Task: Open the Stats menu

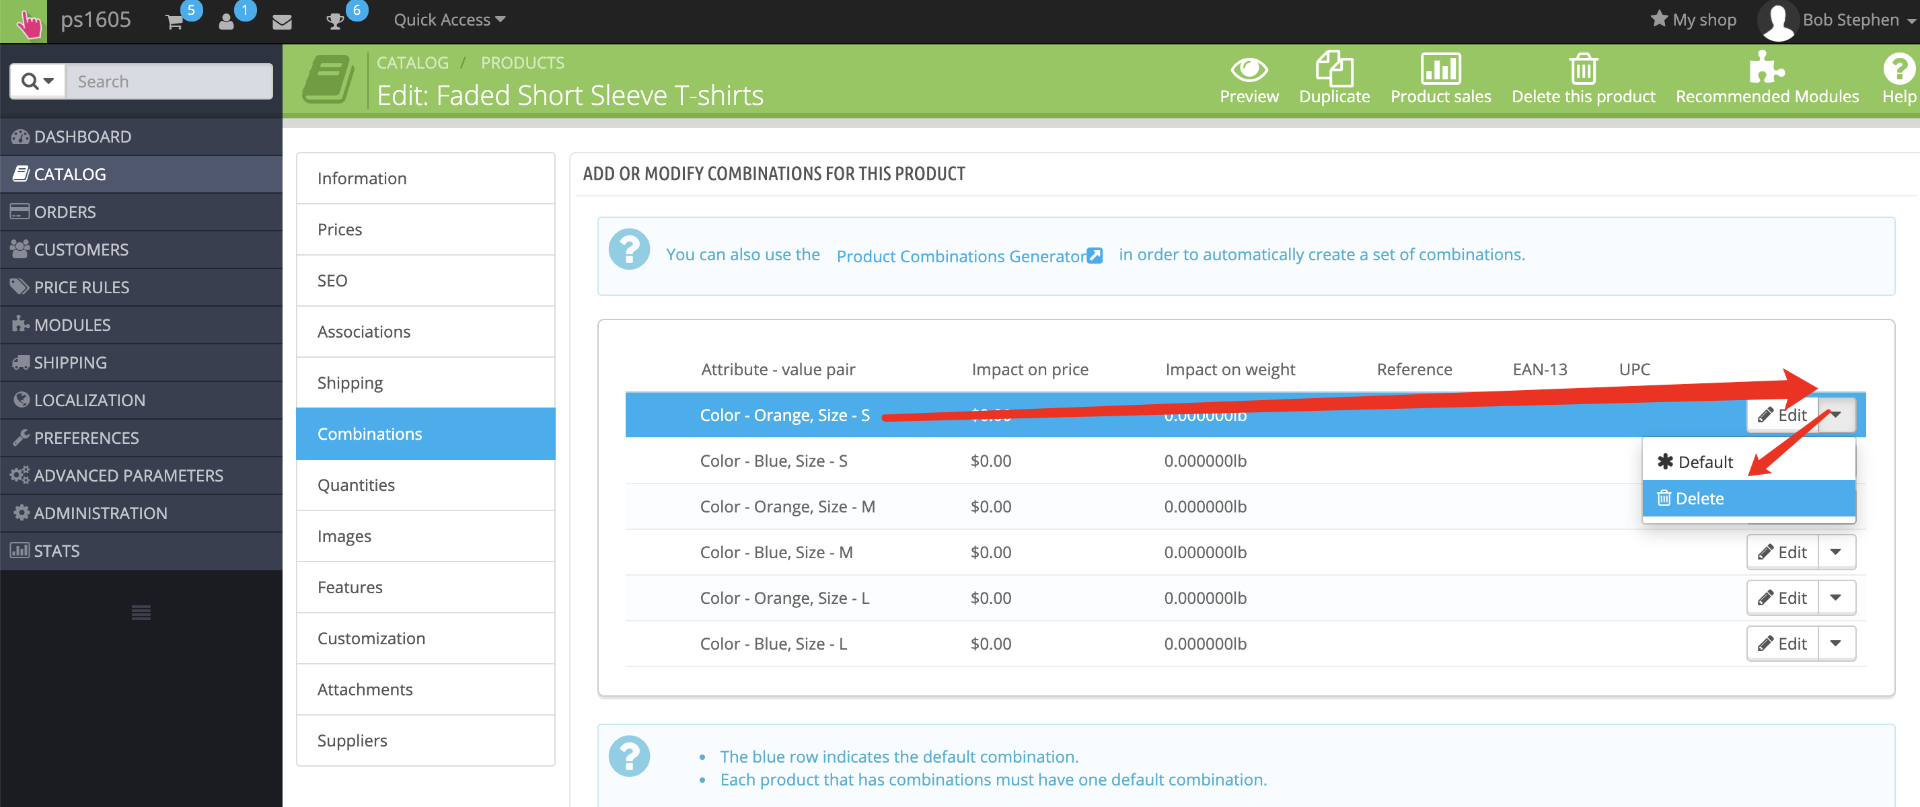Action: pos(141,551)
